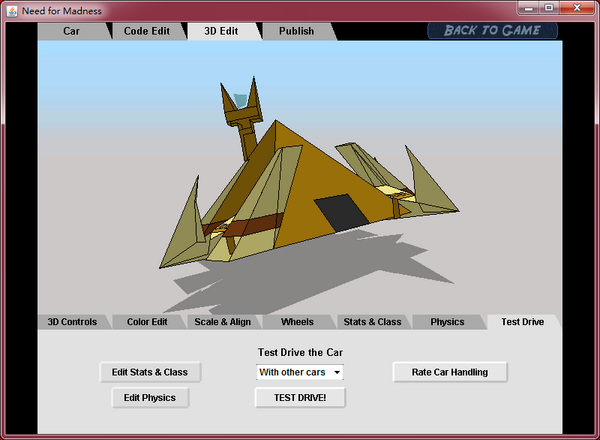
Task: Open the 3D Controls tab
Action: coord(72,322)
